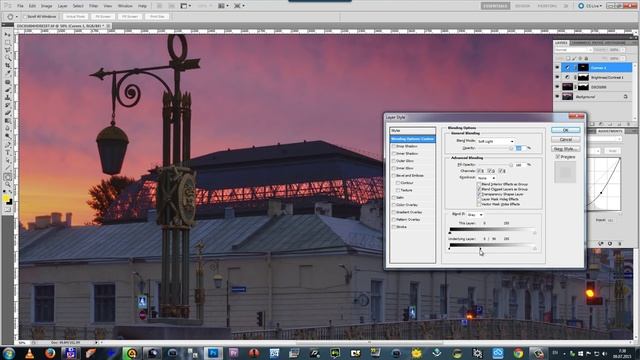Viewport: 640px width, 360px height.
Task: Click the New Style button
Action: click(x=565, y=149)
